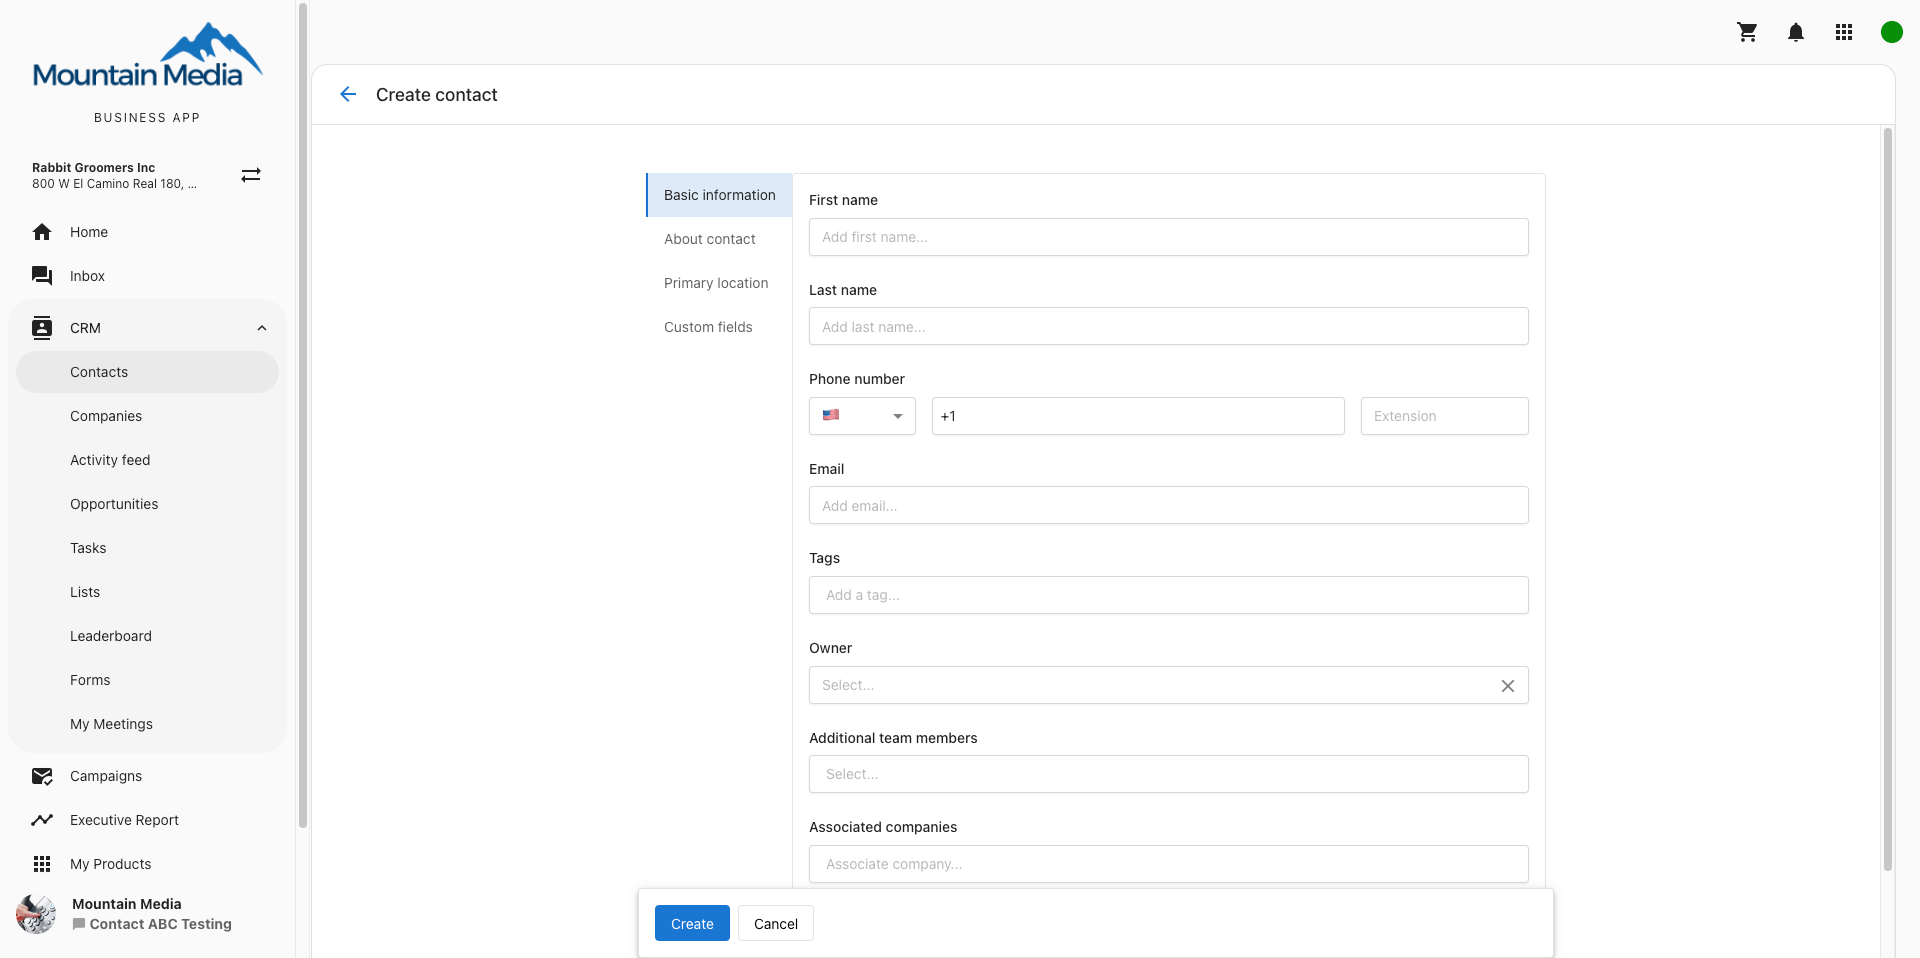
Task: Click the Home house icon
Action: [x=42, y=232]
